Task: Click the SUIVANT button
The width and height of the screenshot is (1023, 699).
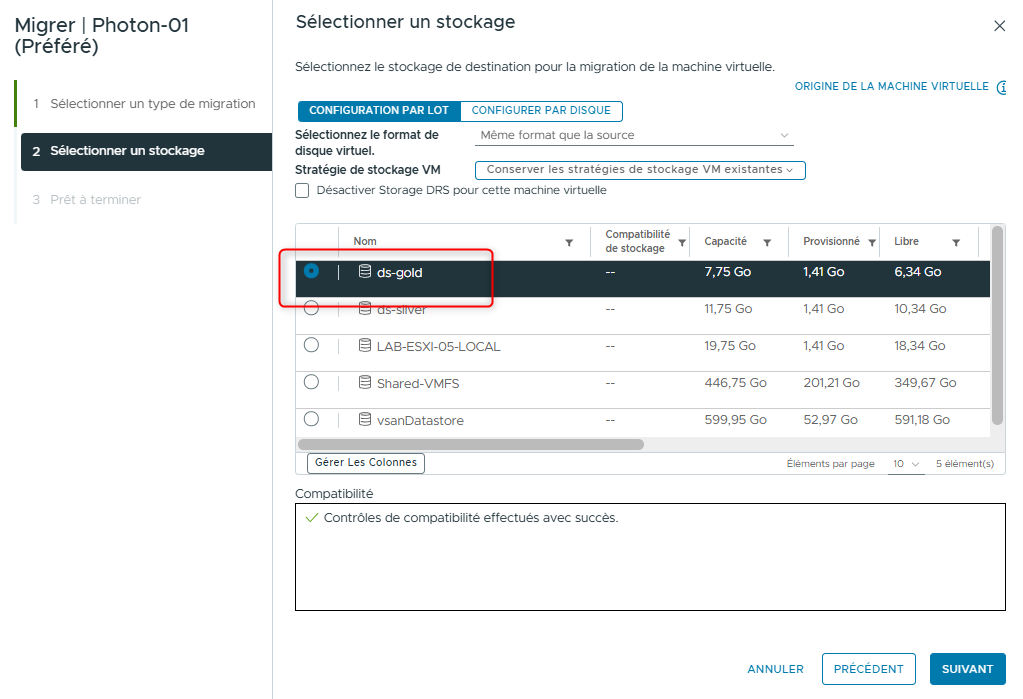Action: (966, 668)
